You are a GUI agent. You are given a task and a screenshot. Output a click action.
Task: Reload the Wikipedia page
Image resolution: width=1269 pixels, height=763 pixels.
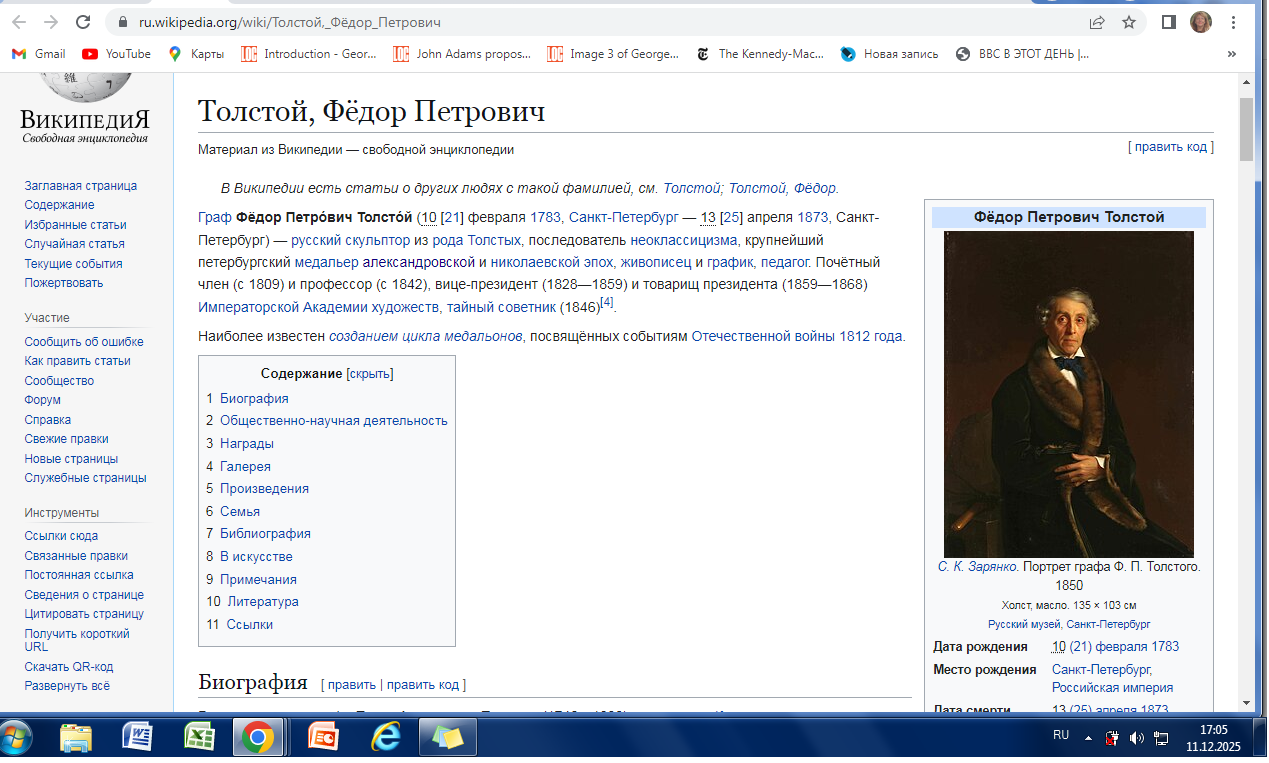click(x=83, y=22)
